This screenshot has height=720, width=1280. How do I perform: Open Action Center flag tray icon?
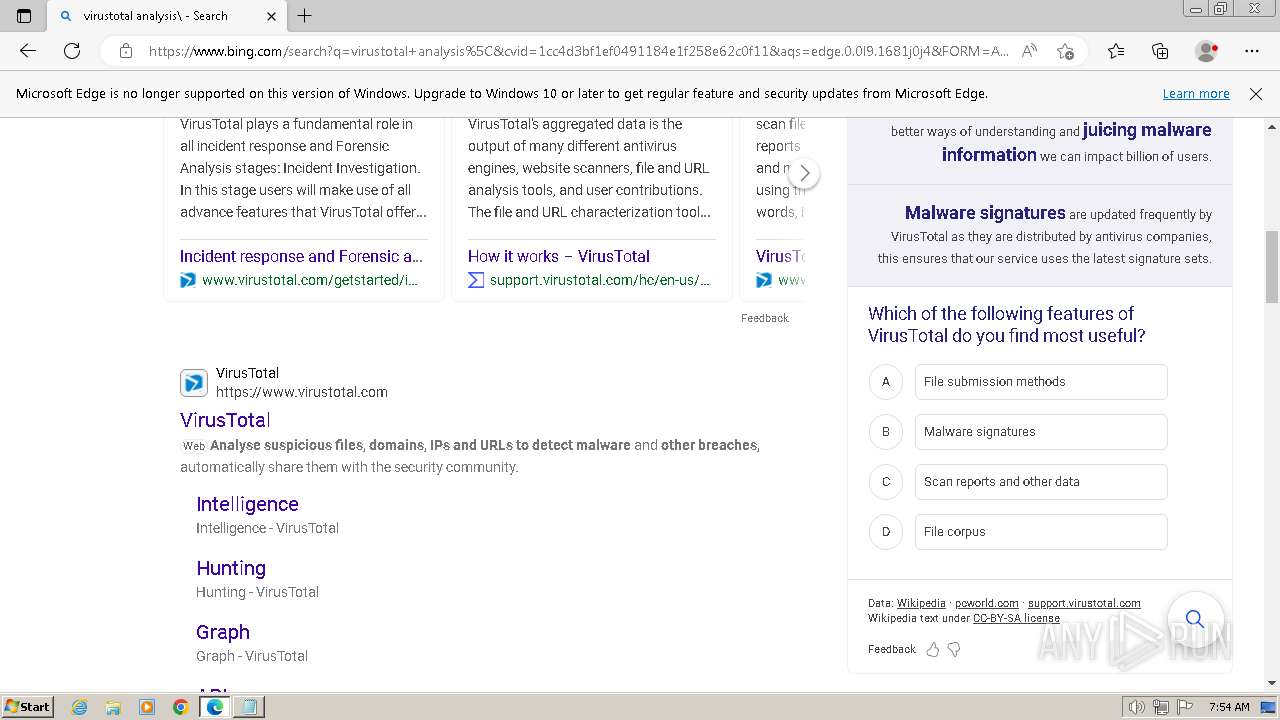[1184, 707]
